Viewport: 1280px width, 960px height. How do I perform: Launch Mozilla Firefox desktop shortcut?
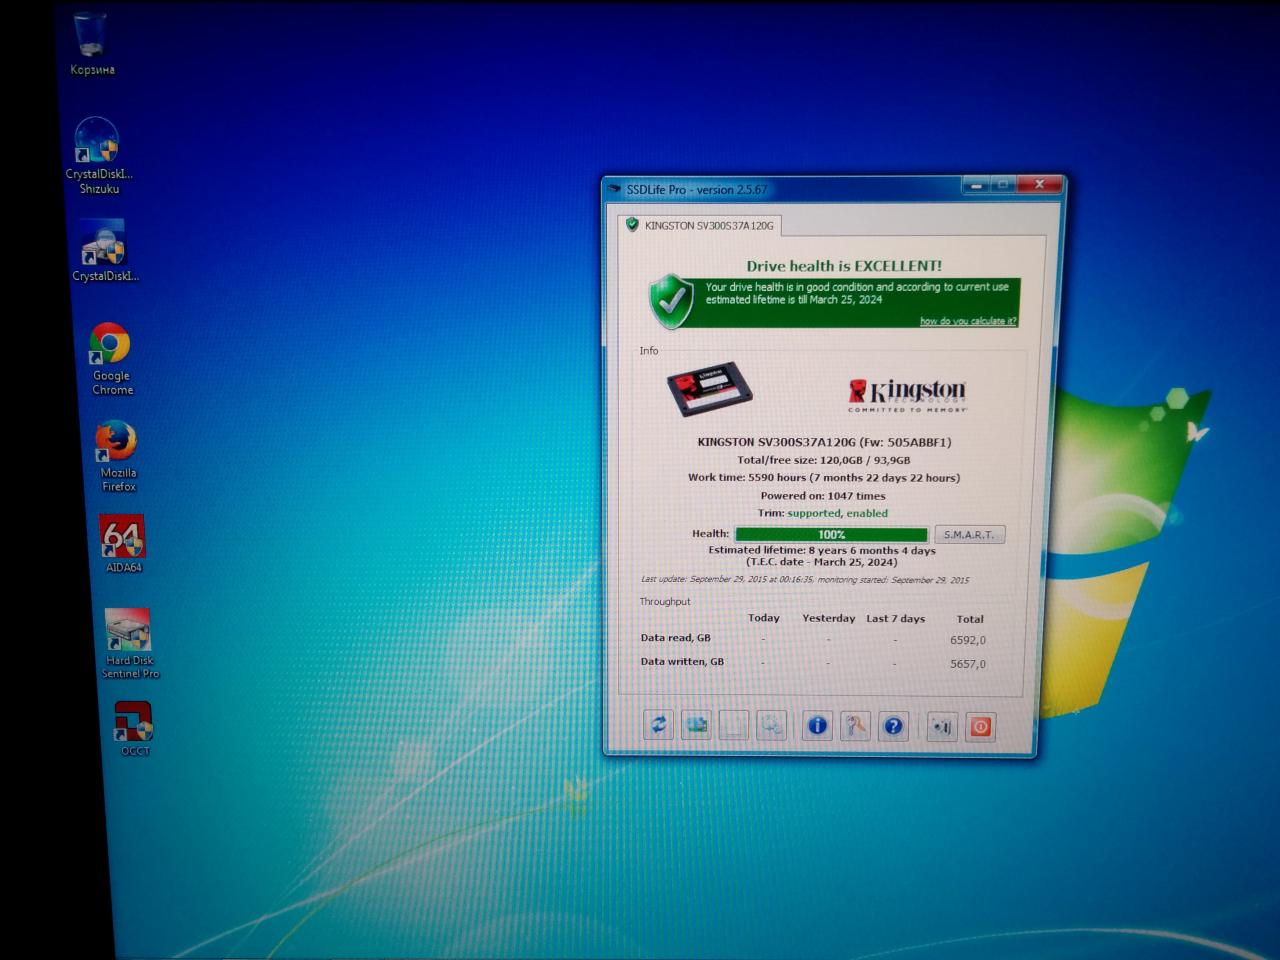click(x=116, y=443)
